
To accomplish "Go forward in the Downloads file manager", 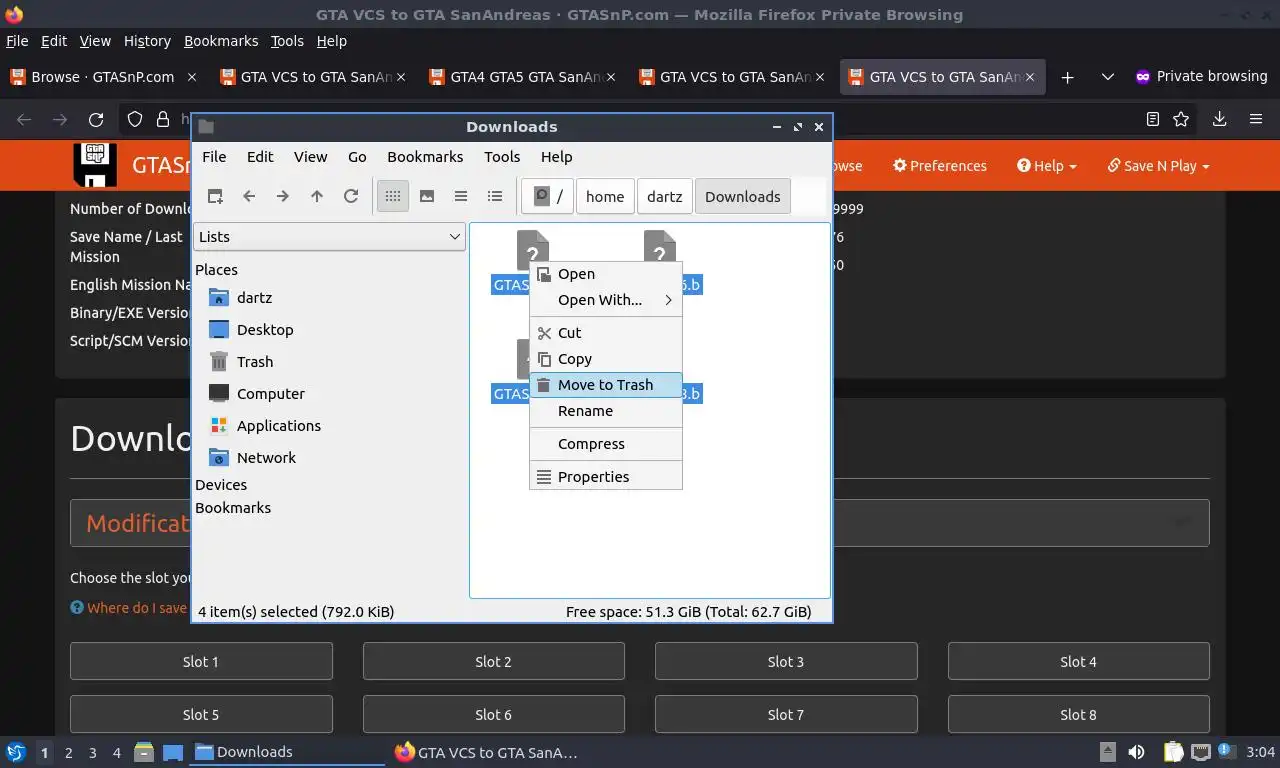I will (x=283, y=196).
